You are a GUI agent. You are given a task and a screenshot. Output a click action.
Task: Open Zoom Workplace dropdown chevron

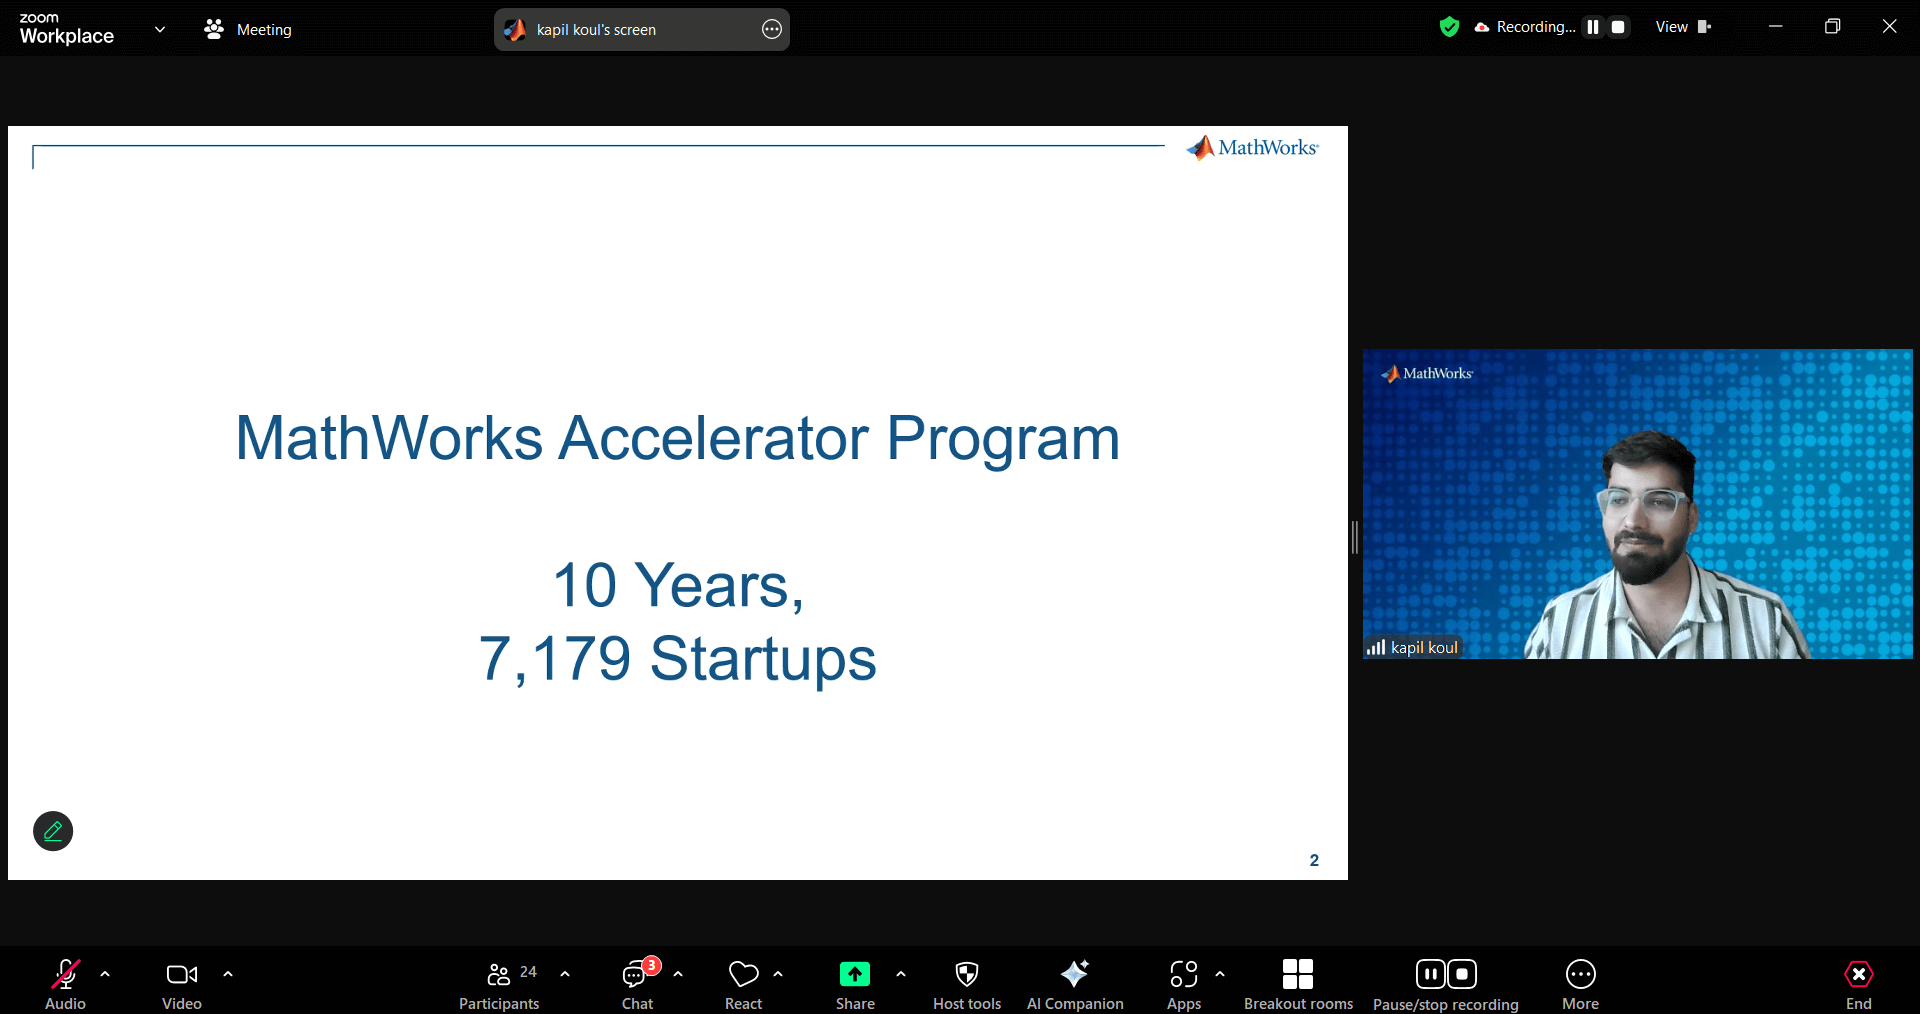pos(160,29)
